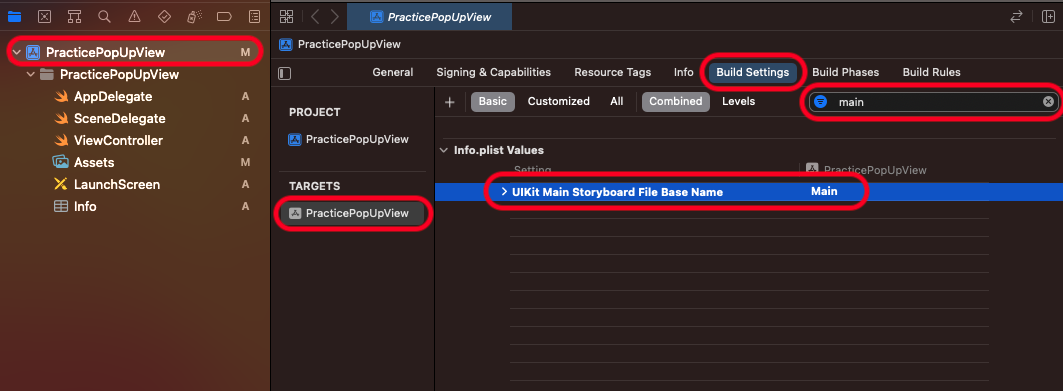Select the All filter option

[x=616, y=102]
